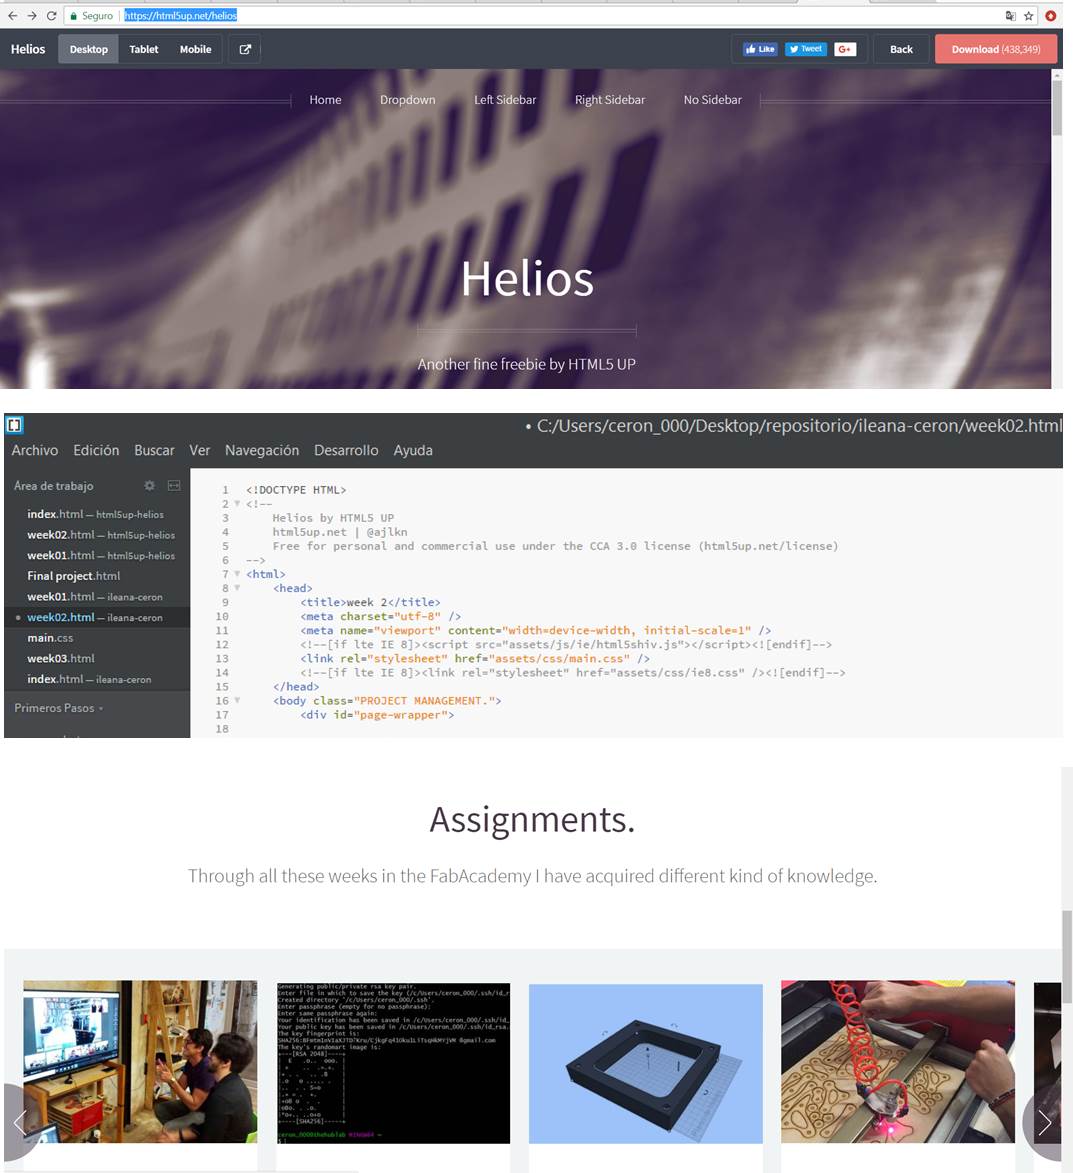
Task: Bookmark the page with the star icon
Action: tap(1029, 16)
